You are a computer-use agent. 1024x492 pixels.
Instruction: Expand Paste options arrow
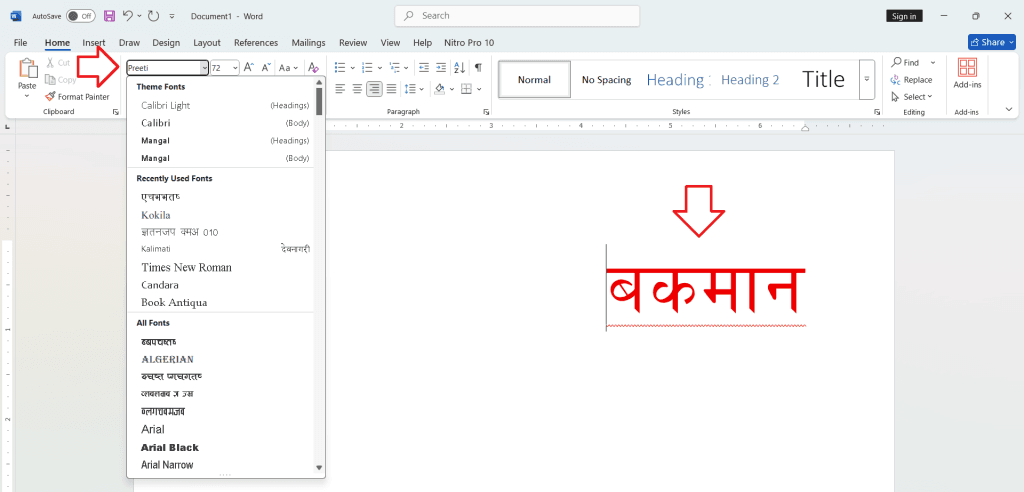27,96
